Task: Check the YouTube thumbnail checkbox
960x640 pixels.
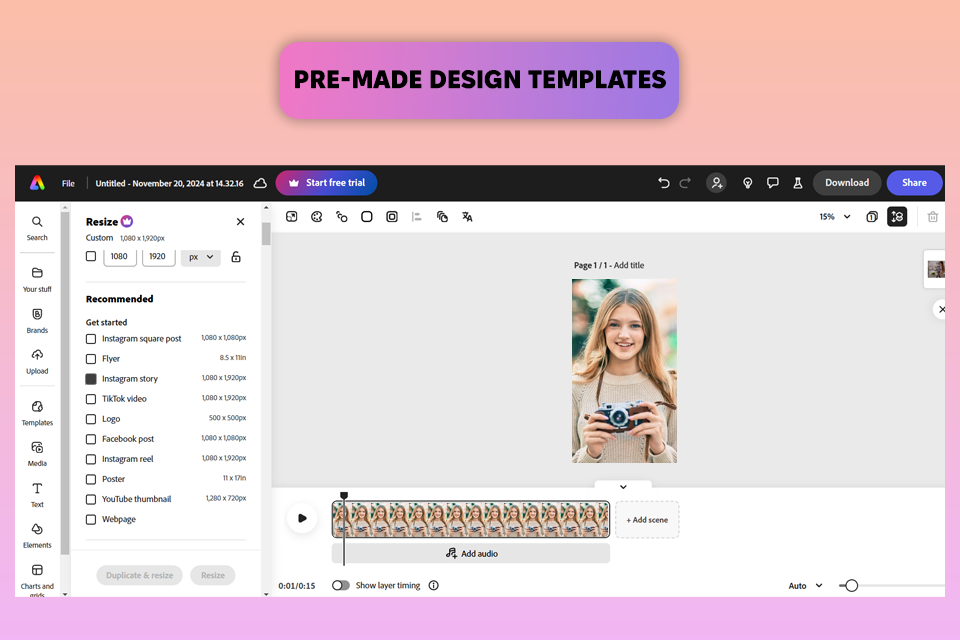Action: (91, 499)
